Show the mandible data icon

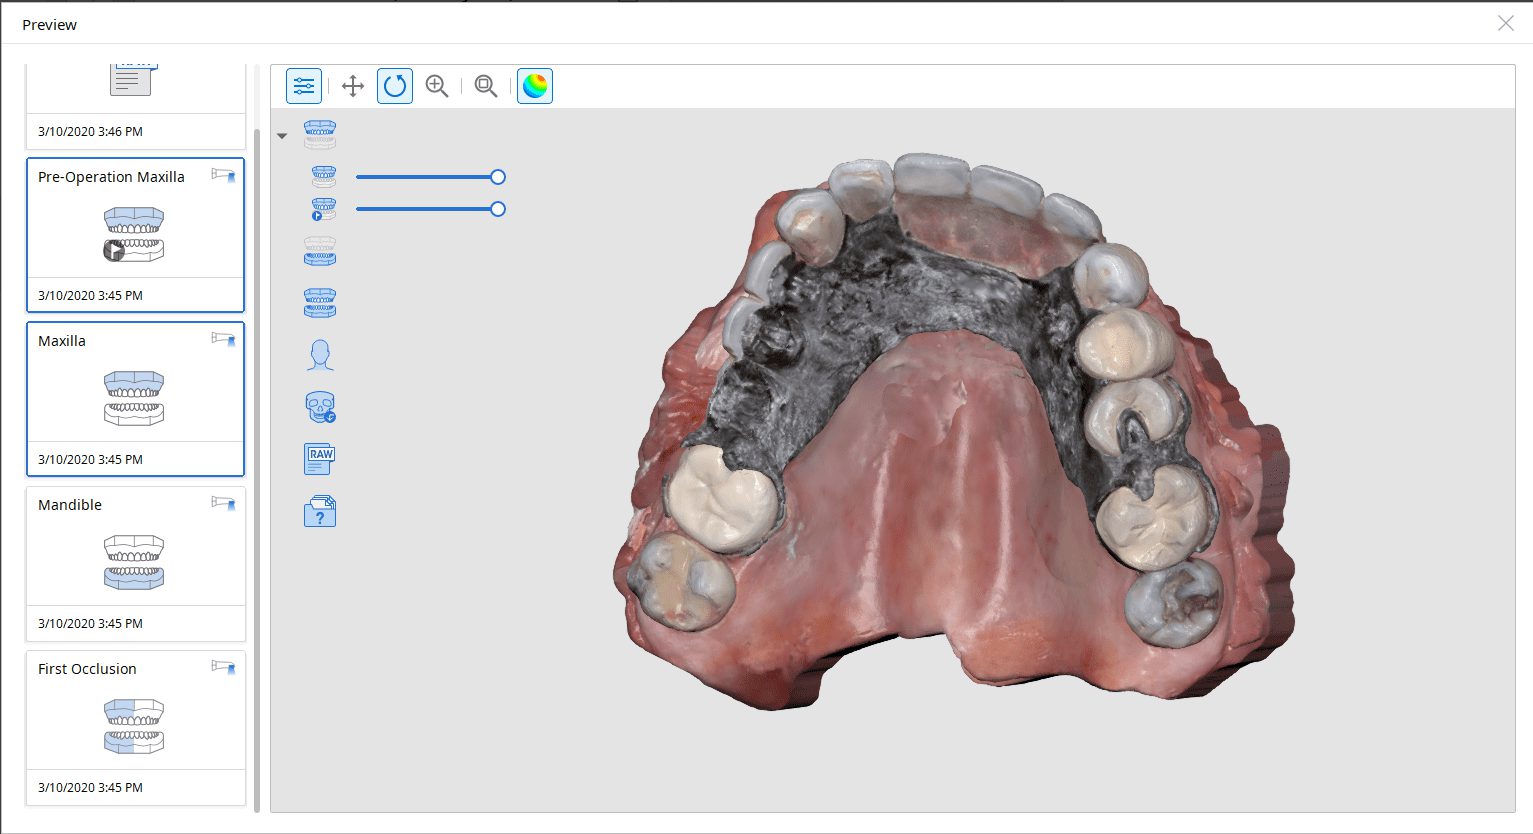(x=320, y=250)
